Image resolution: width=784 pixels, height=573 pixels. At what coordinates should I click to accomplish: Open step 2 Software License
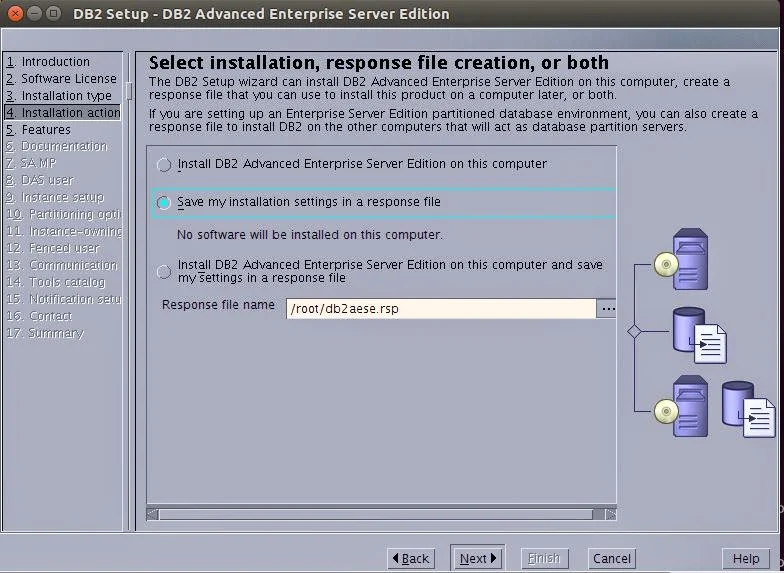point(61,78)
